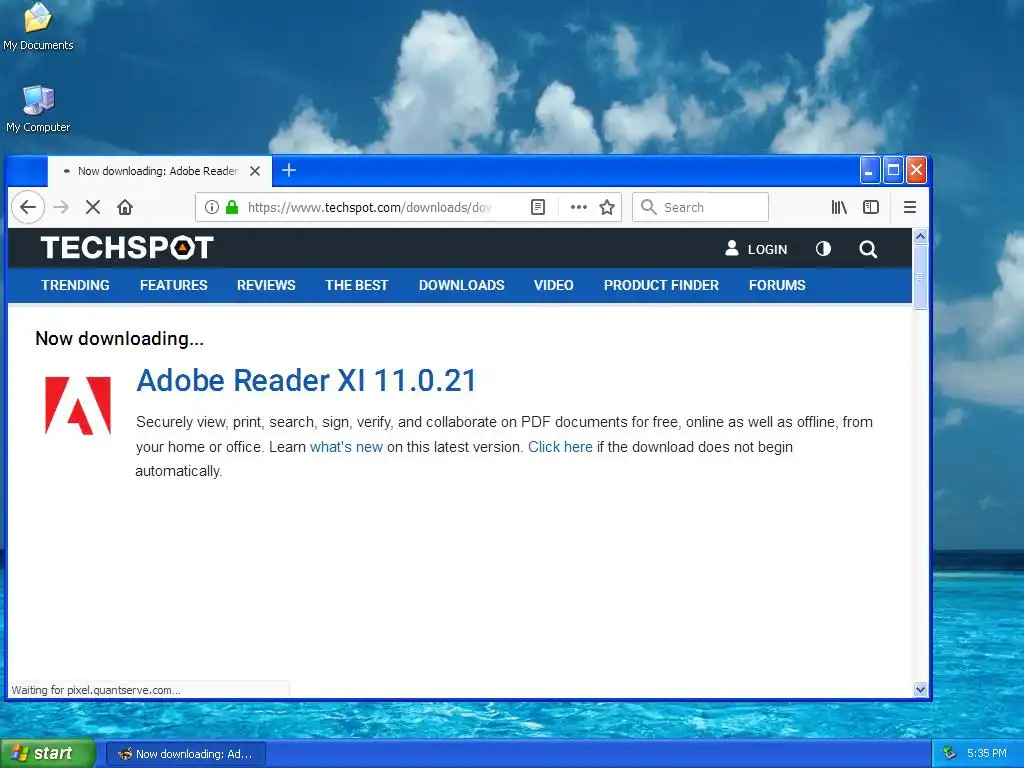Viewport: 1024px width, 768px height.
Task: Open a new tab with the plus button
Action: (289, 170)
